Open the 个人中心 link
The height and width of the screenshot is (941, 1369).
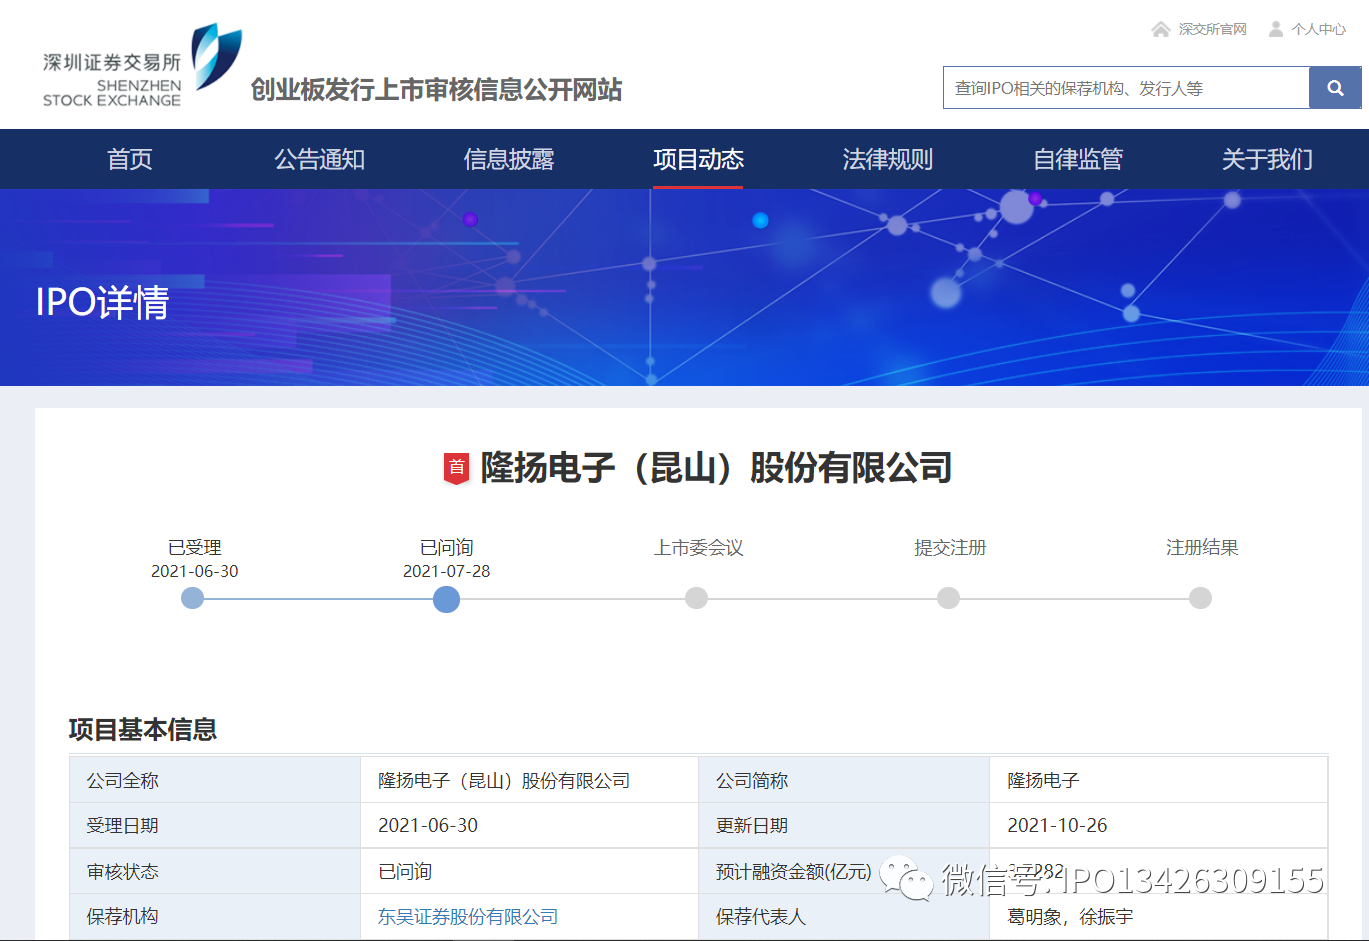point(1318,29)
